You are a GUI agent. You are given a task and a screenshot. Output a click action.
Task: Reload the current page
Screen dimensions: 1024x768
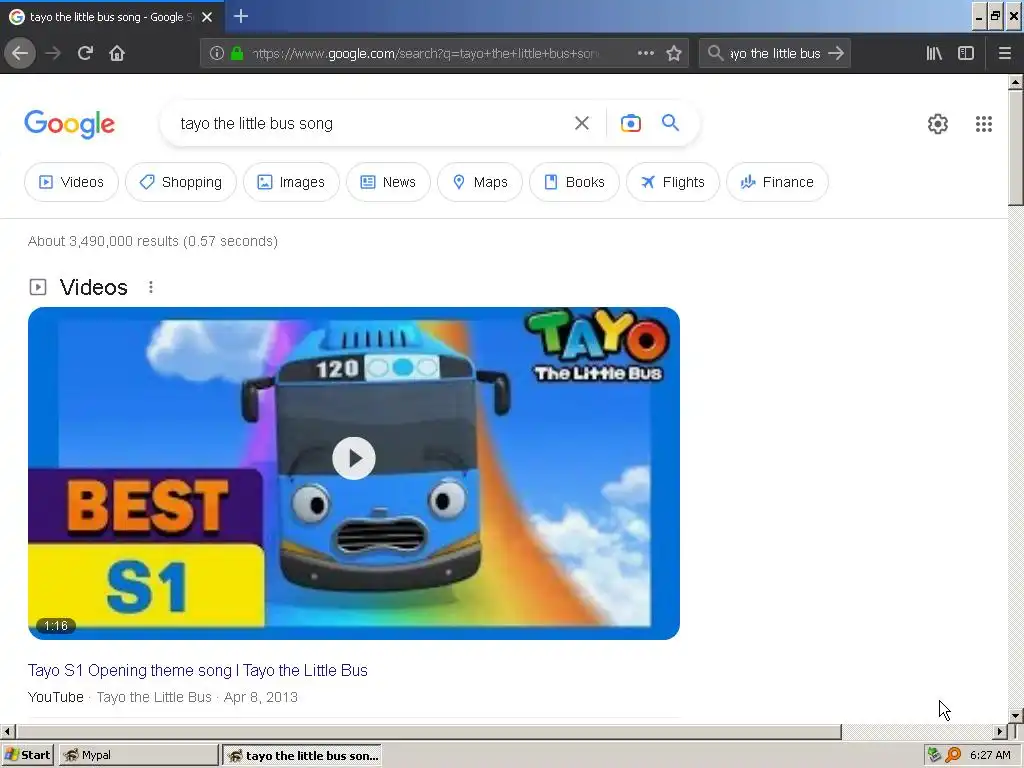click(x=85, y=53)
